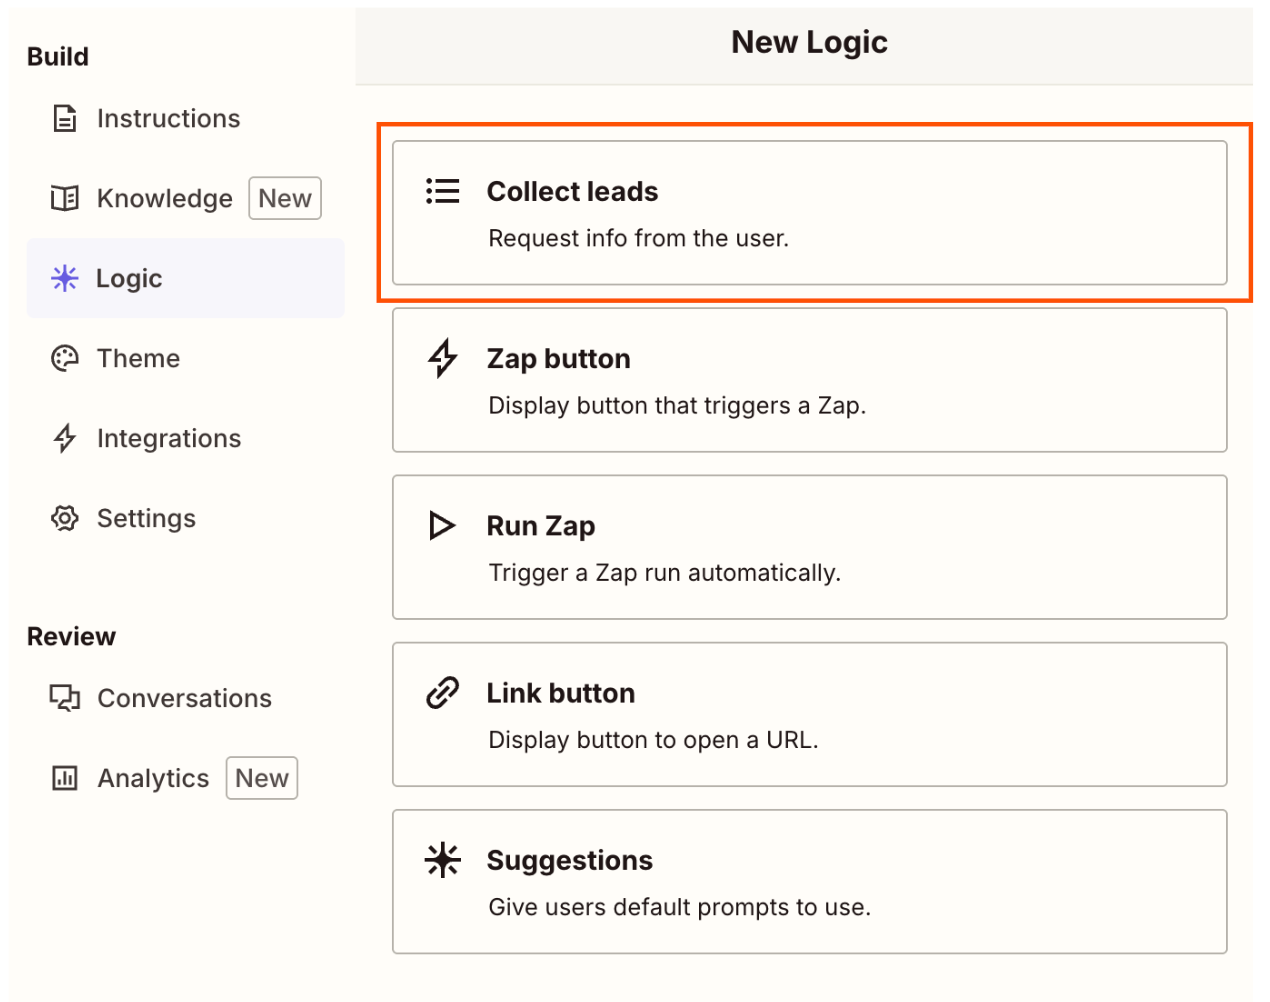Open Settings from the sidebar
The height and width of the screenshot is (1002, 1270).
[x=146, y=519]
